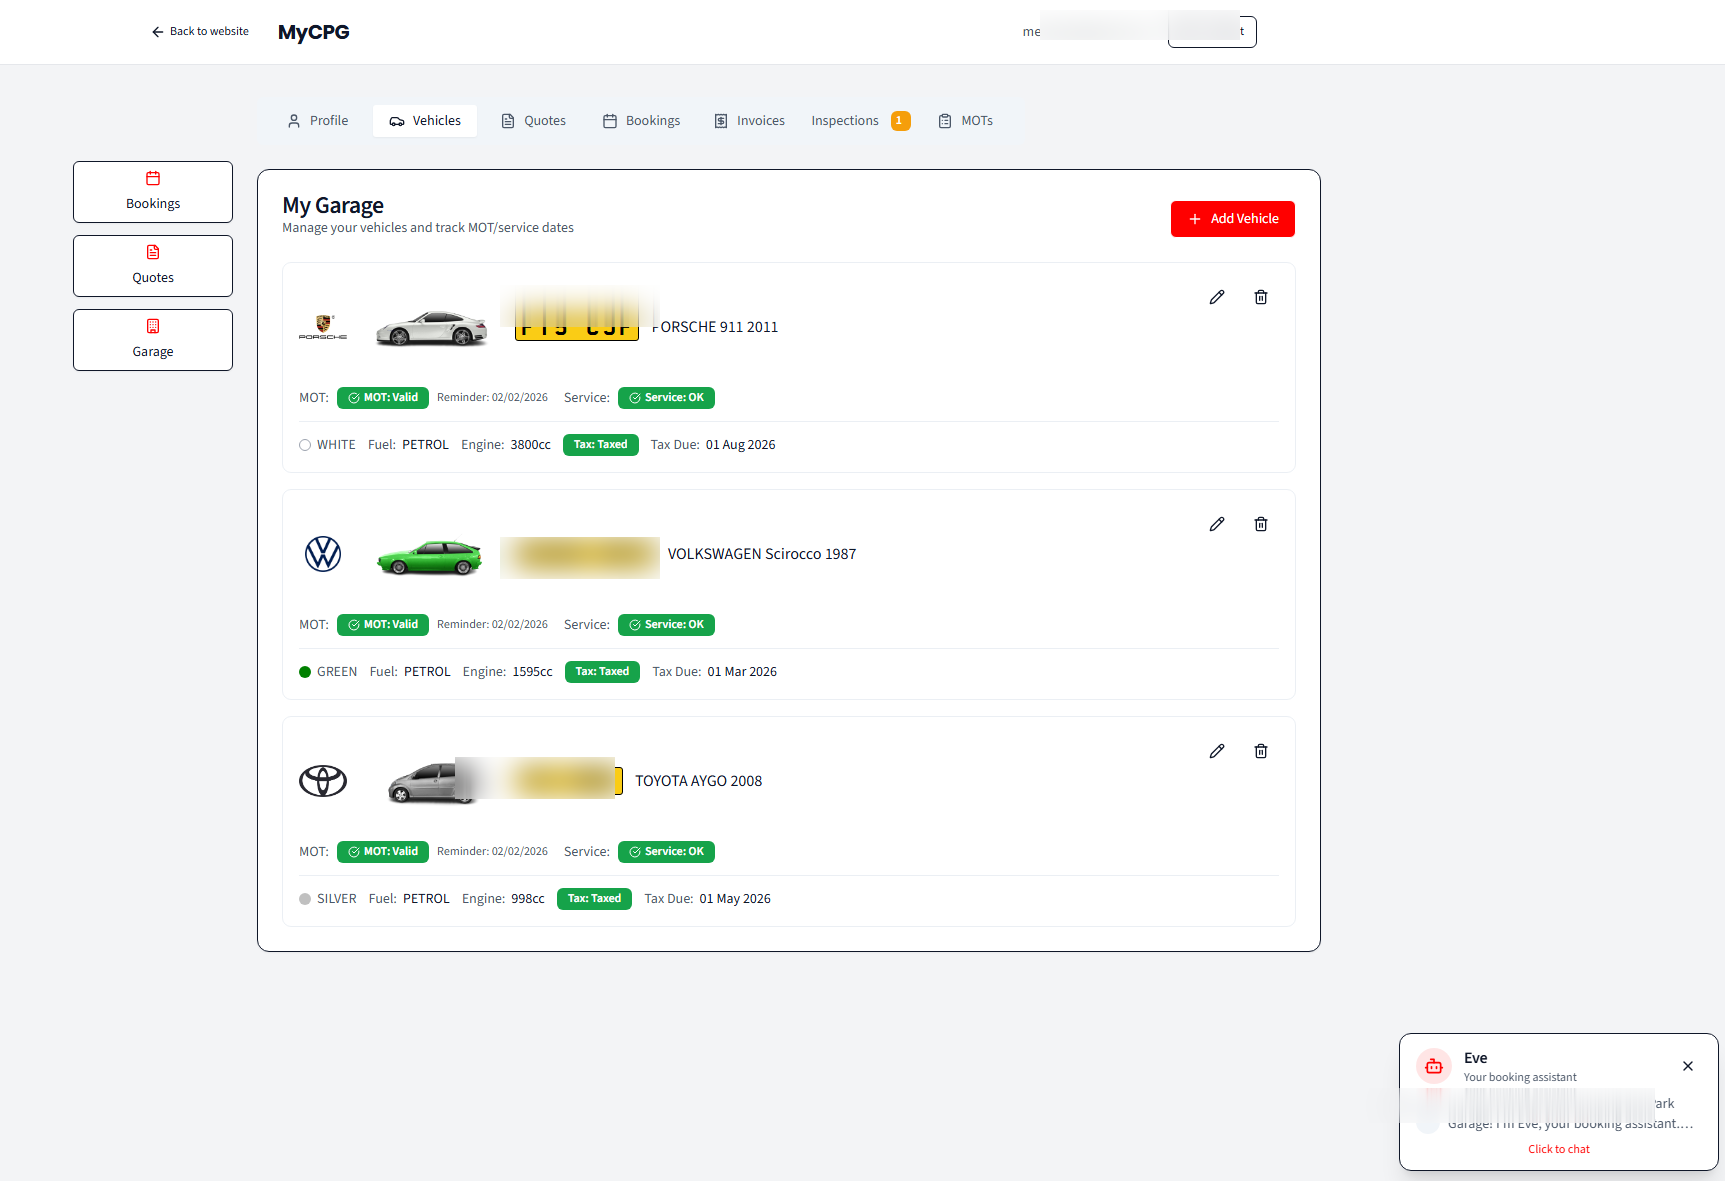Click the TOYOTA AYGO 2008 title
The image size is (1725, 1181).
698,781
